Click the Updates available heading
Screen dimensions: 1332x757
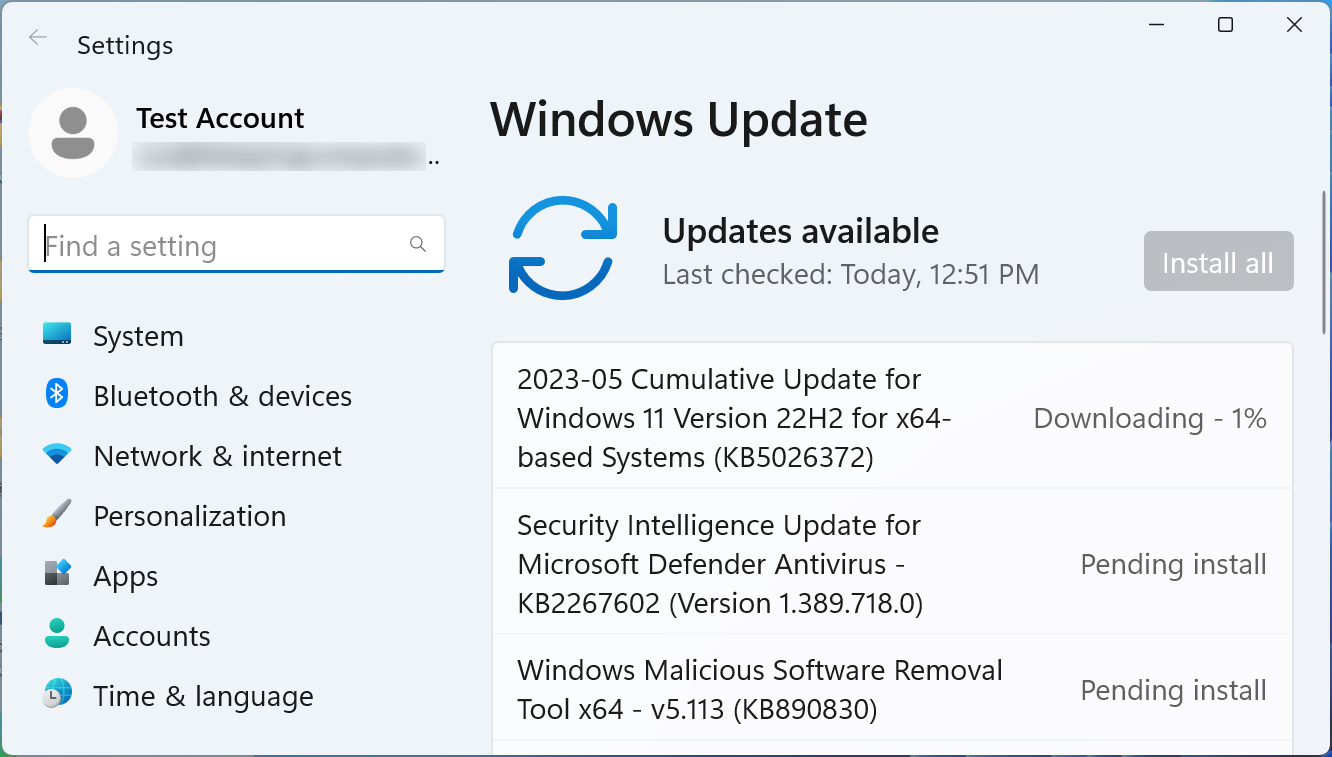pyautogui.click(x=801, y=231)
